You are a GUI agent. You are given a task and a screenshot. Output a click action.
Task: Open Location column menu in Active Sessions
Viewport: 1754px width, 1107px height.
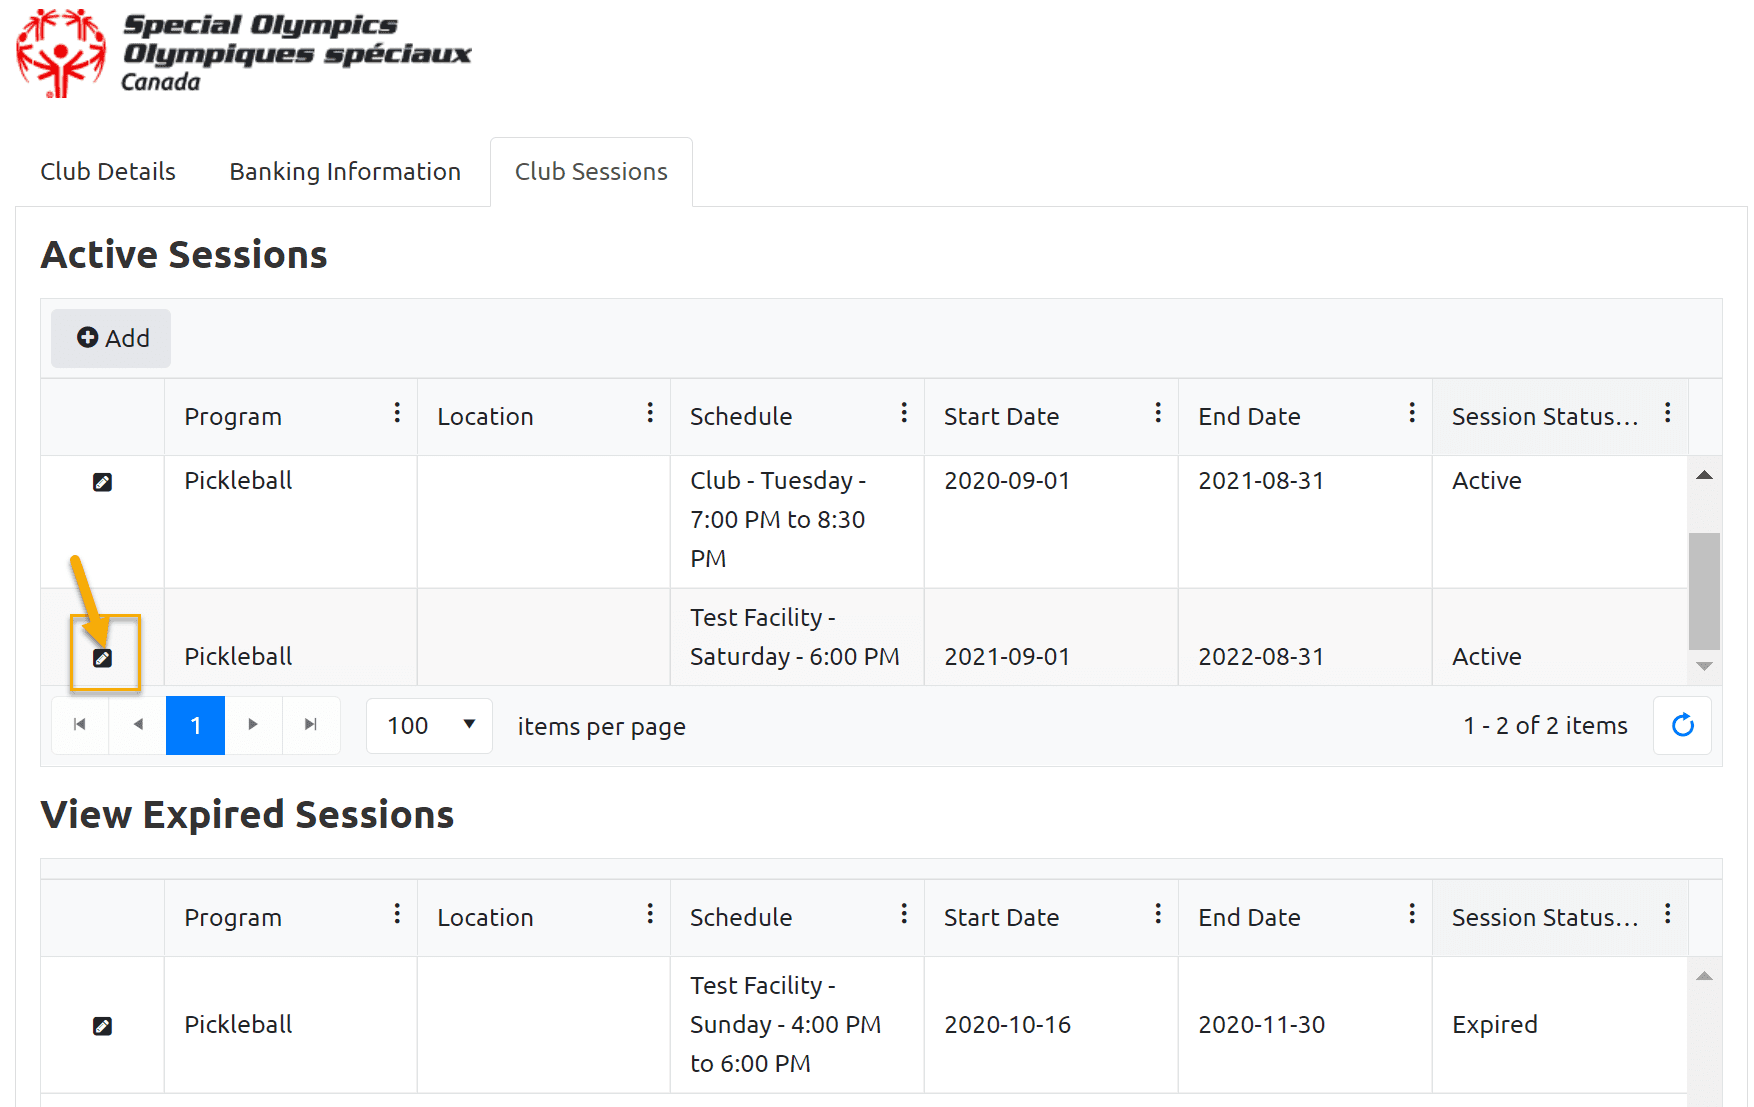coord(650,413)
